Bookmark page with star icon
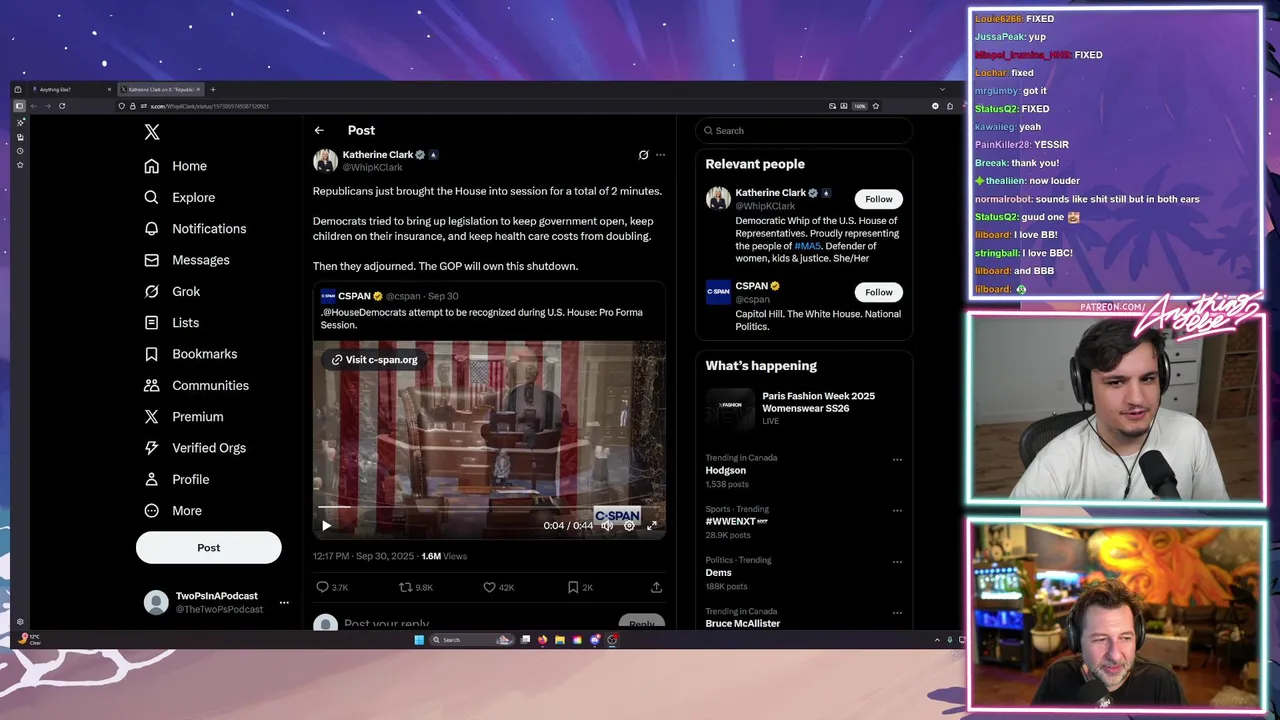Screen dimensions: 1280x720 (x=876, y=106)
